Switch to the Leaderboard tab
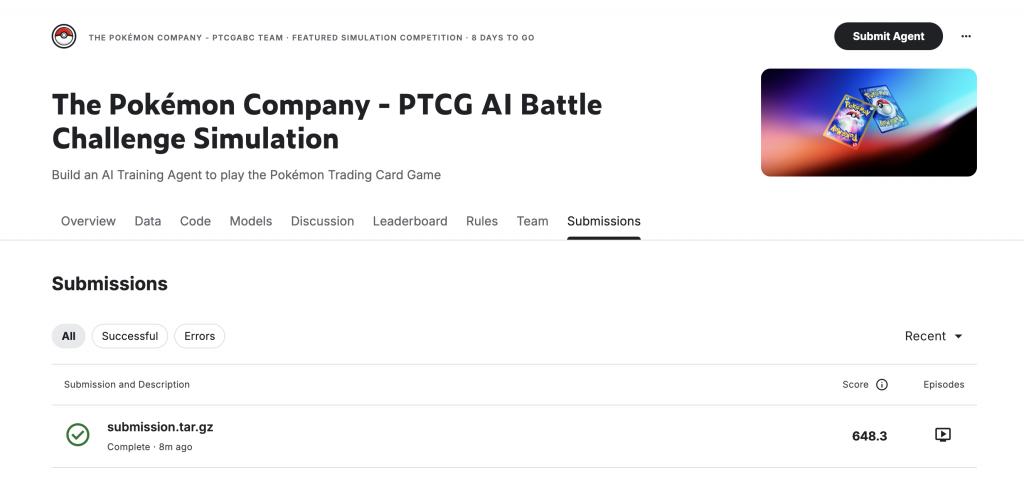Viewport: 1024px width, 491px height. pyautogui.click(x=410, y=221)
